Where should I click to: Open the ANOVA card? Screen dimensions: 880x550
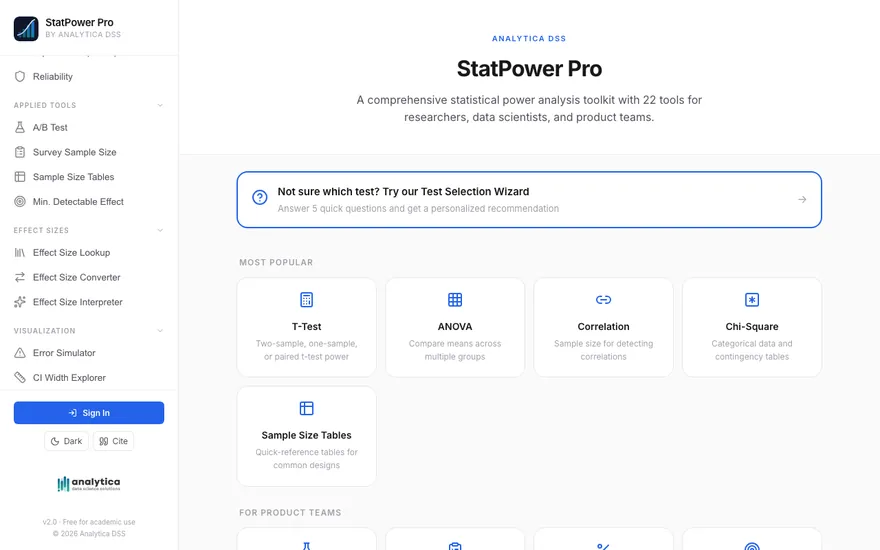click(455, 327)
